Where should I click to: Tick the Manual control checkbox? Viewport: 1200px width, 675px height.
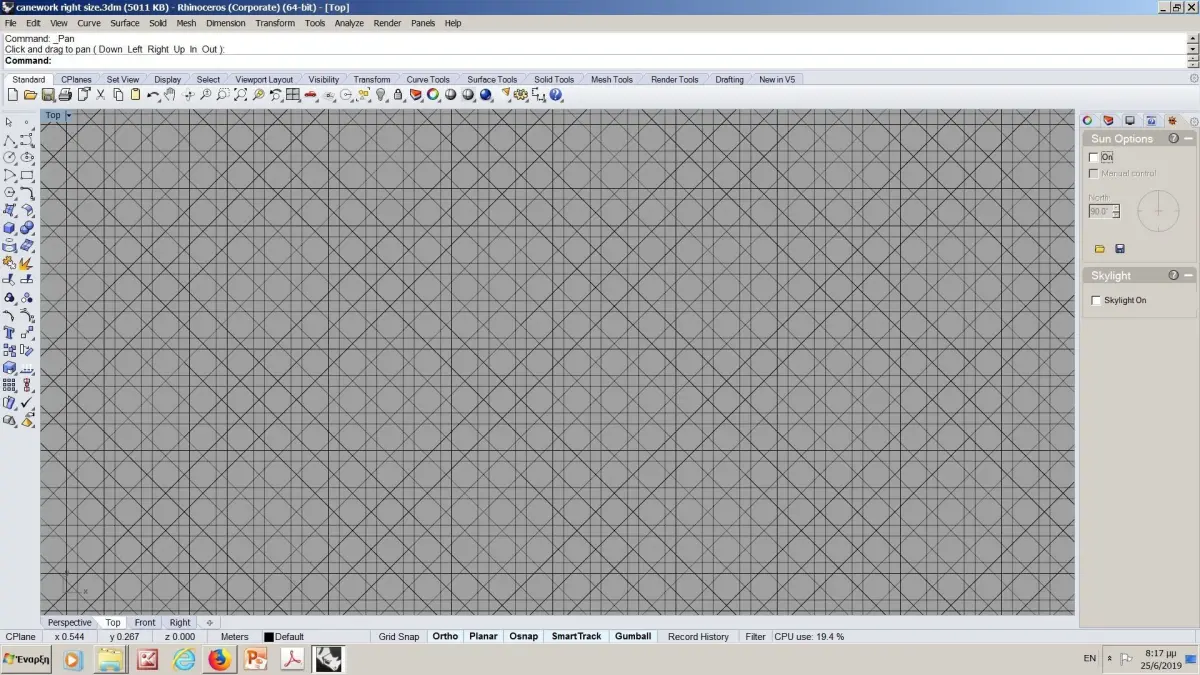coord(1094,173)
